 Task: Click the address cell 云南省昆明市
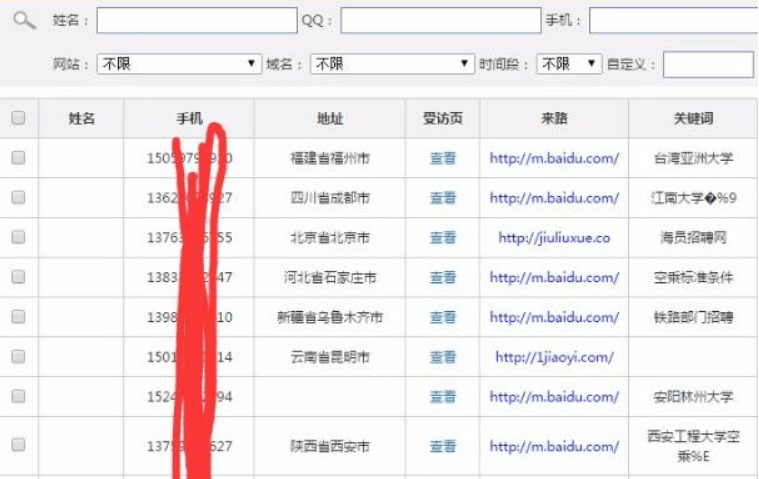(330, 357)
